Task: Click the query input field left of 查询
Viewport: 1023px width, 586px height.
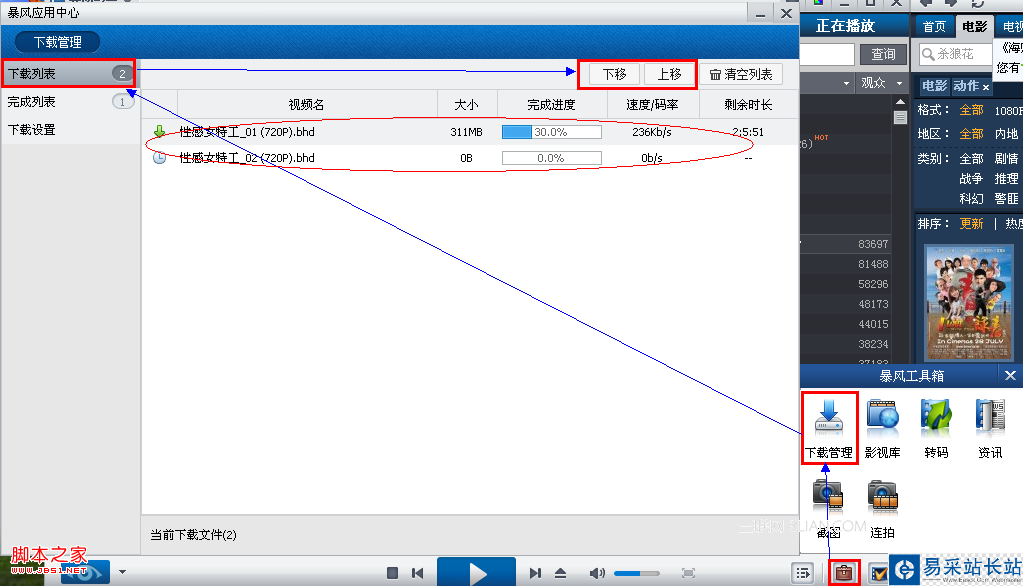Action: click(x=827, y=54)
